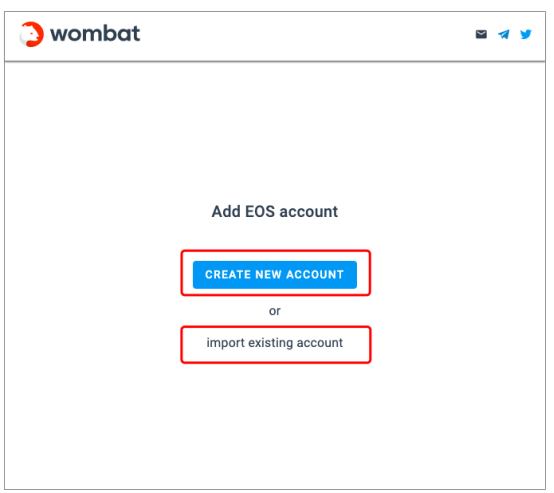Click the dark envelope icon in header
Image resolution: width=554 pixels, height=493 pixels.
coord(481,34)
